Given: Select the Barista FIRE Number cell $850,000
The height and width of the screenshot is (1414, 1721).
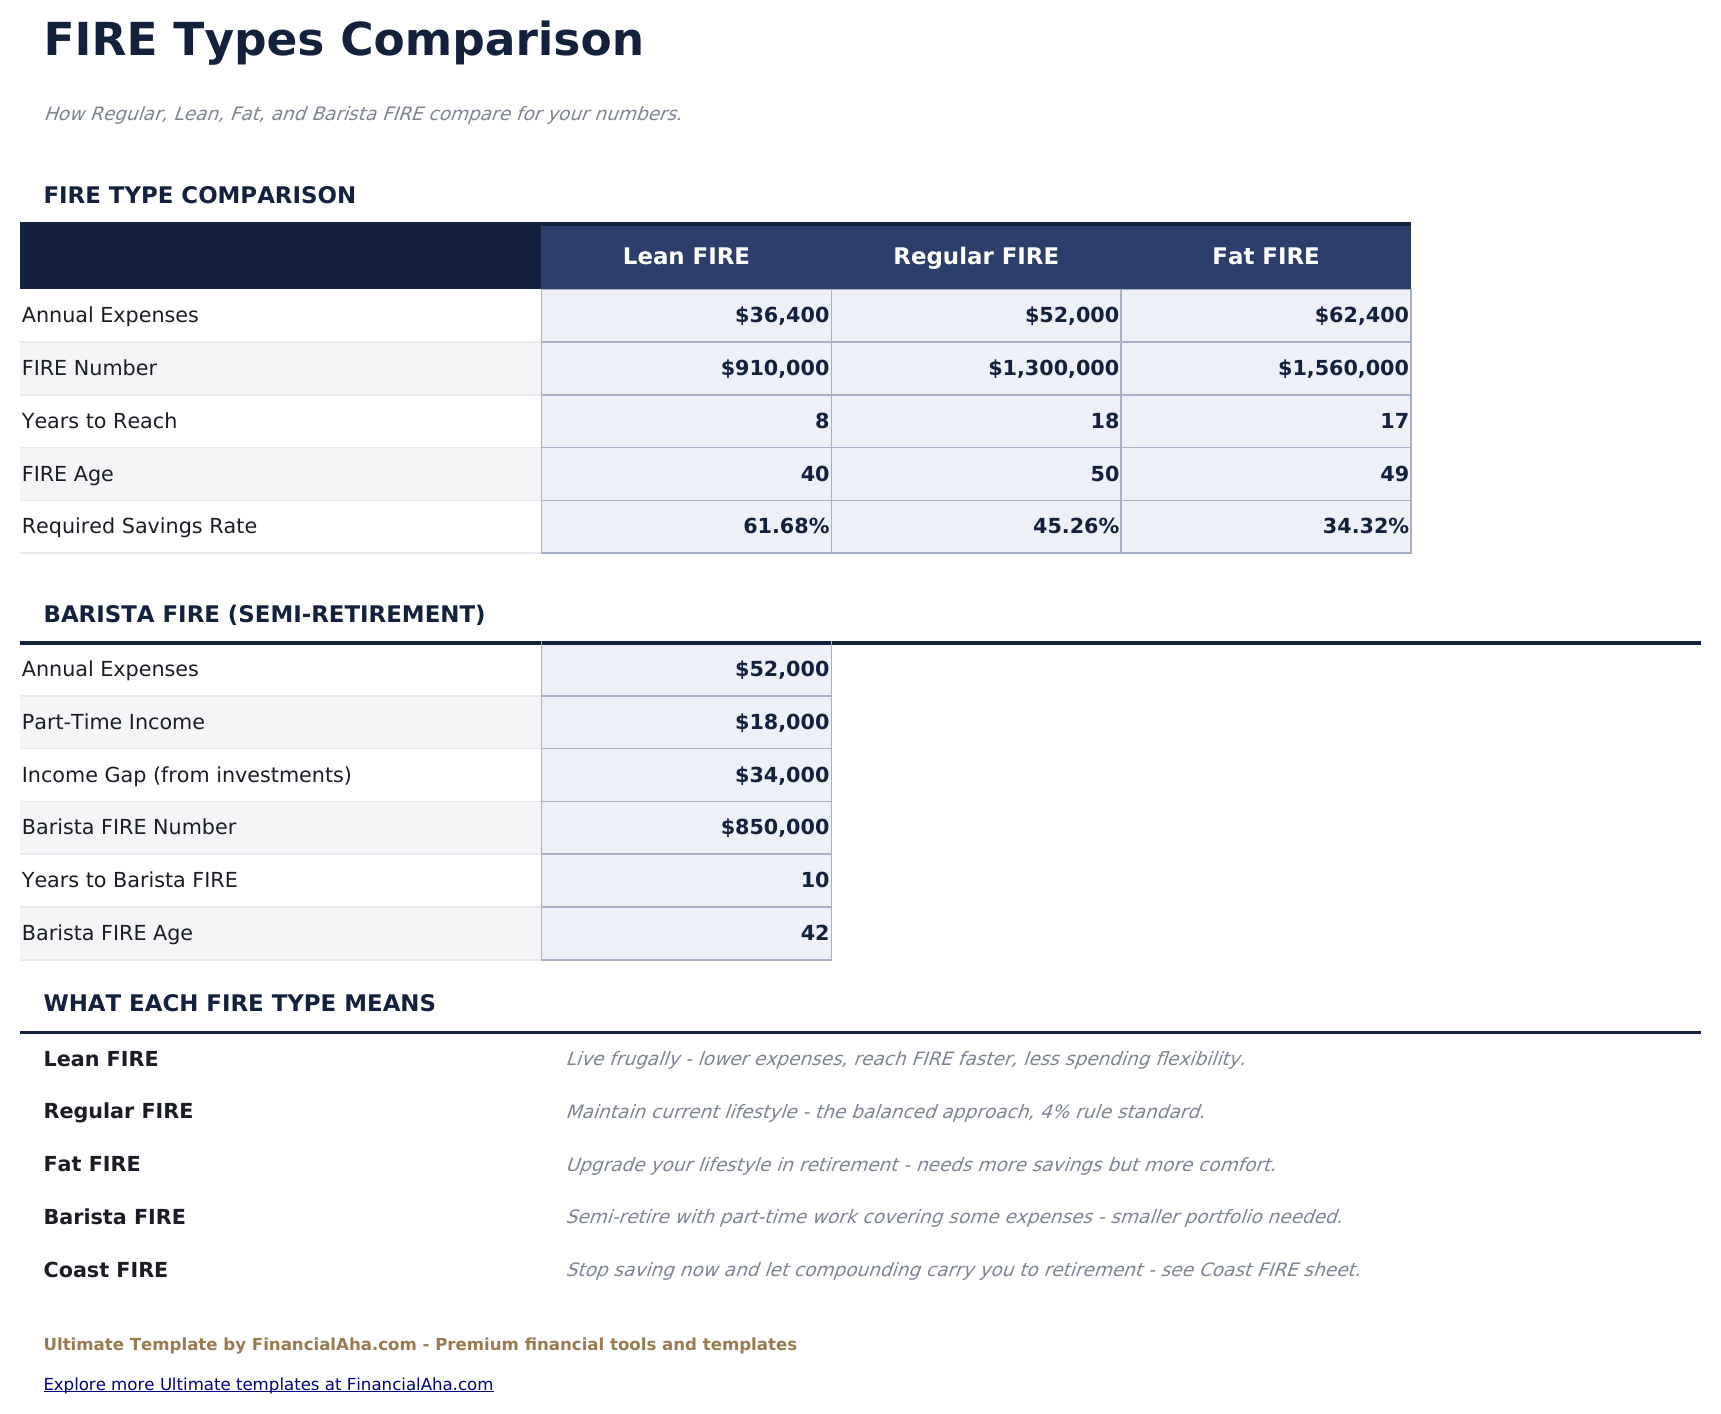Looking at the screenshot, I should (x=686, y=827).
